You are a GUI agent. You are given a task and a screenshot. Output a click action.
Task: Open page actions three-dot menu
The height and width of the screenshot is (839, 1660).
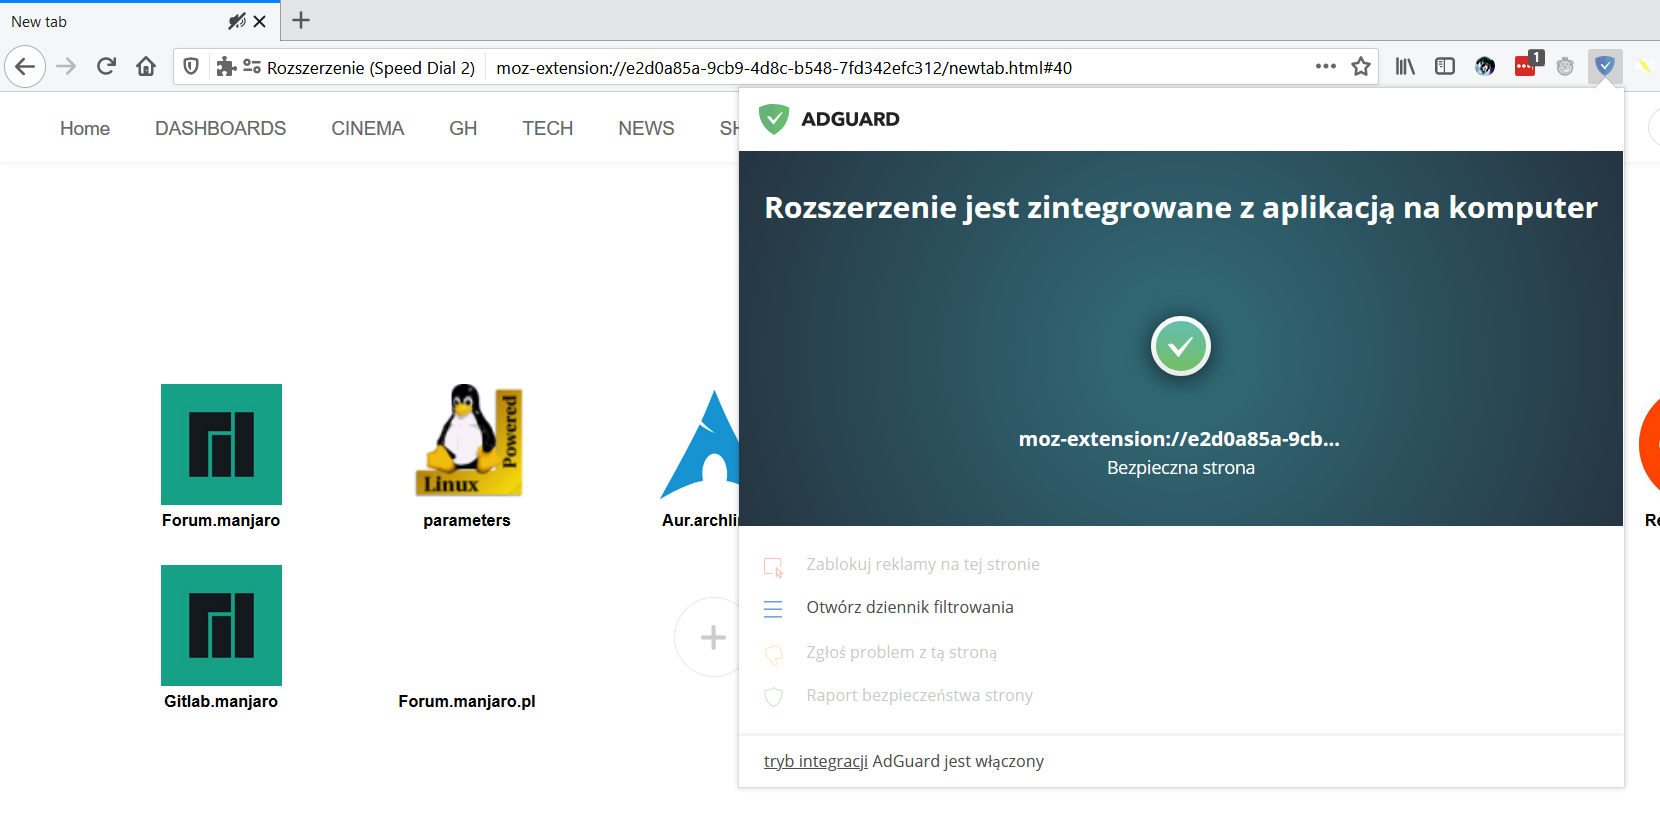click(1326, 67)
